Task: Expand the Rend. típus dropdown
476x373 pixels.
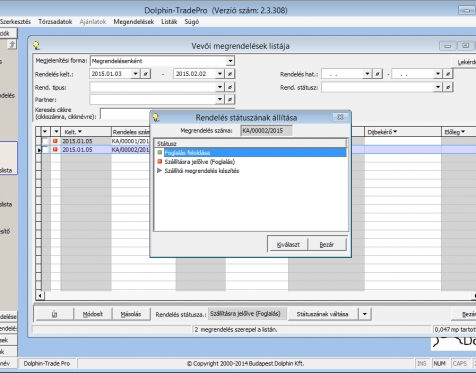Action: pos(220,87)
